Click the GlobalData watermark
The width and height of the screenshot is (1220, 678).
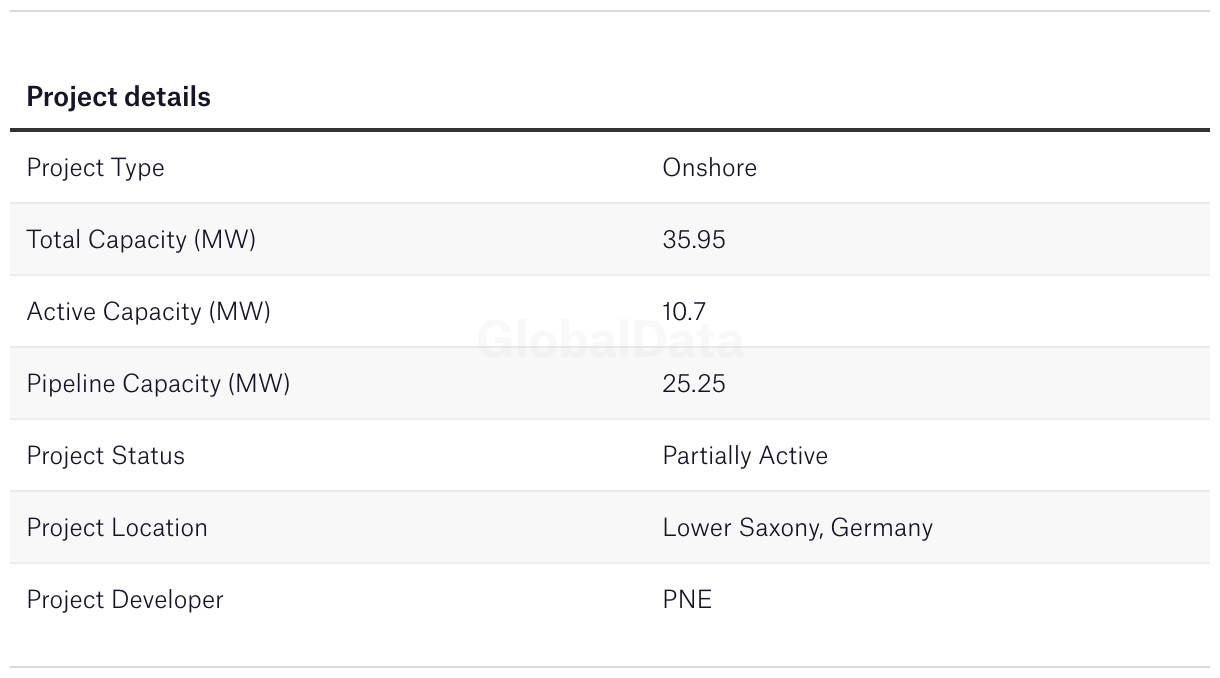[610, 341]
